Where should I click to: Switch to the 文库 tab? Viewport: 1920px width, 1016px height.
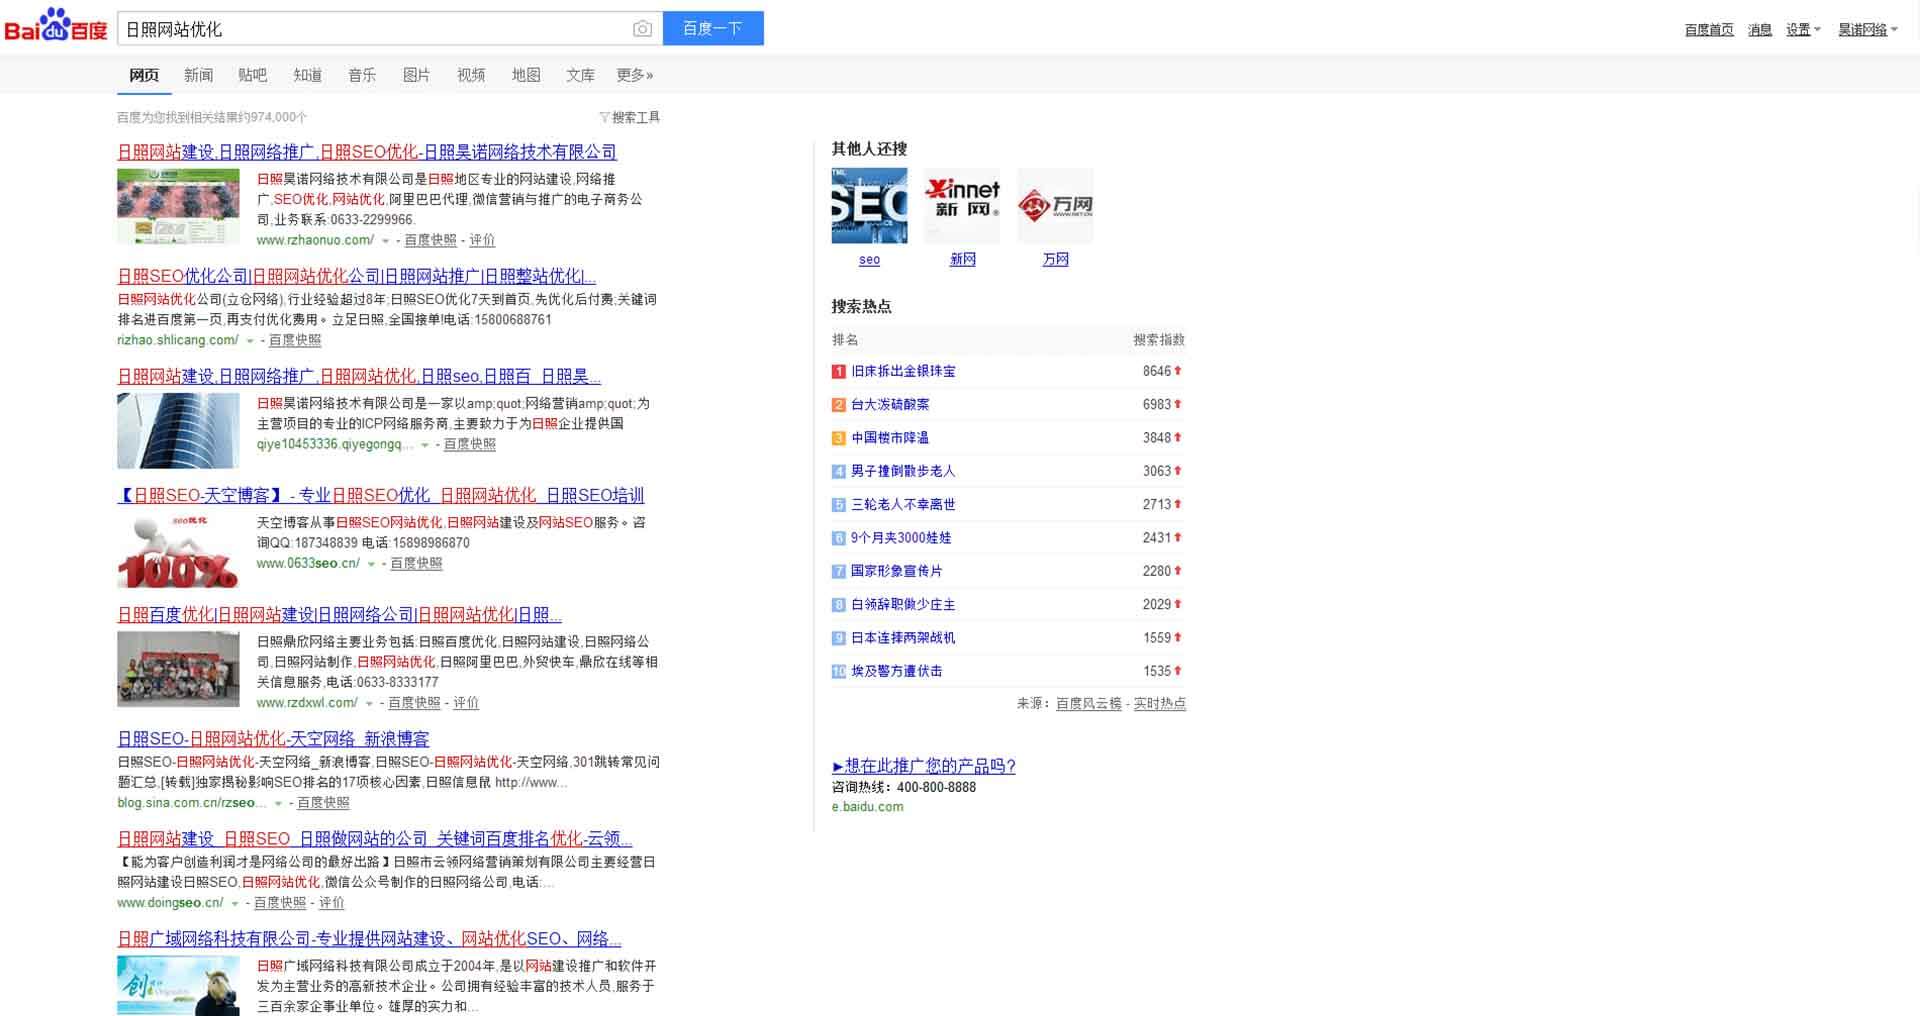[x=580, y=75]
